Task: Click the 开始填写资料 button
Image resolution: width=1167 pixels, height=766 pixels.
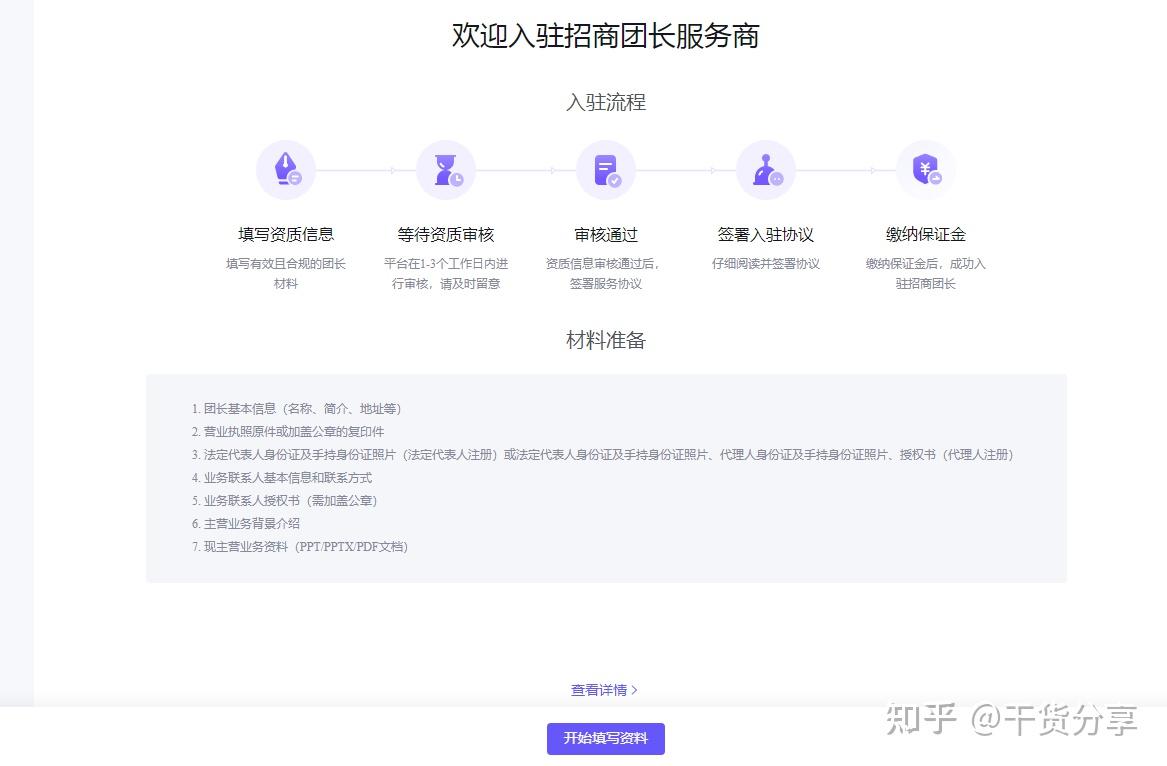Action: tap(606, 738)
